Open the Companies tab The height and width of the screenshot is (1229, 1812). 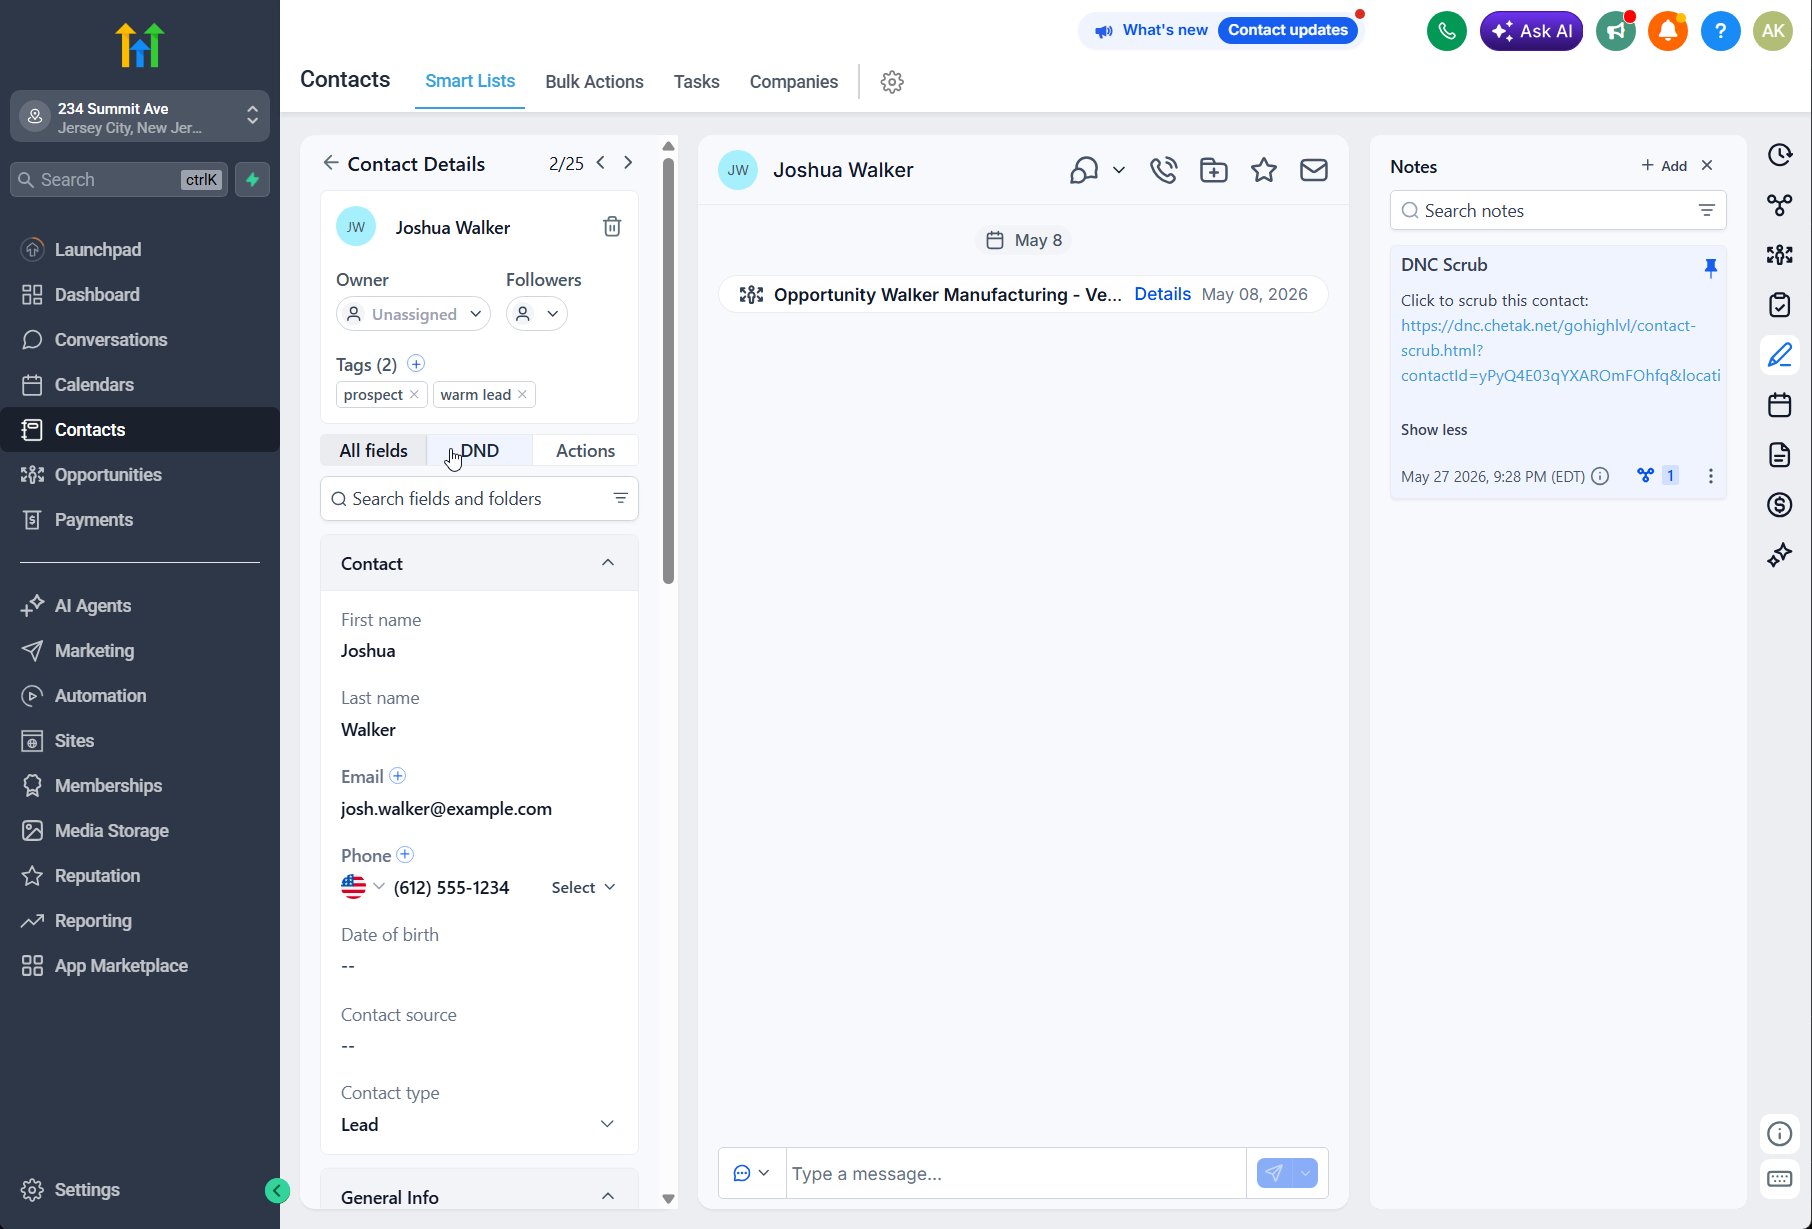(x=794, y=82)
